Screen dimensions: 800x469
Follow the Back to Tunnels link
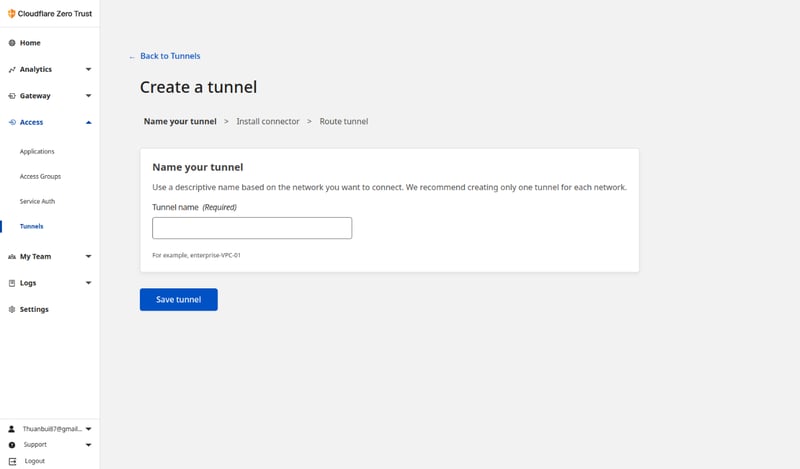tap(169, 56)
